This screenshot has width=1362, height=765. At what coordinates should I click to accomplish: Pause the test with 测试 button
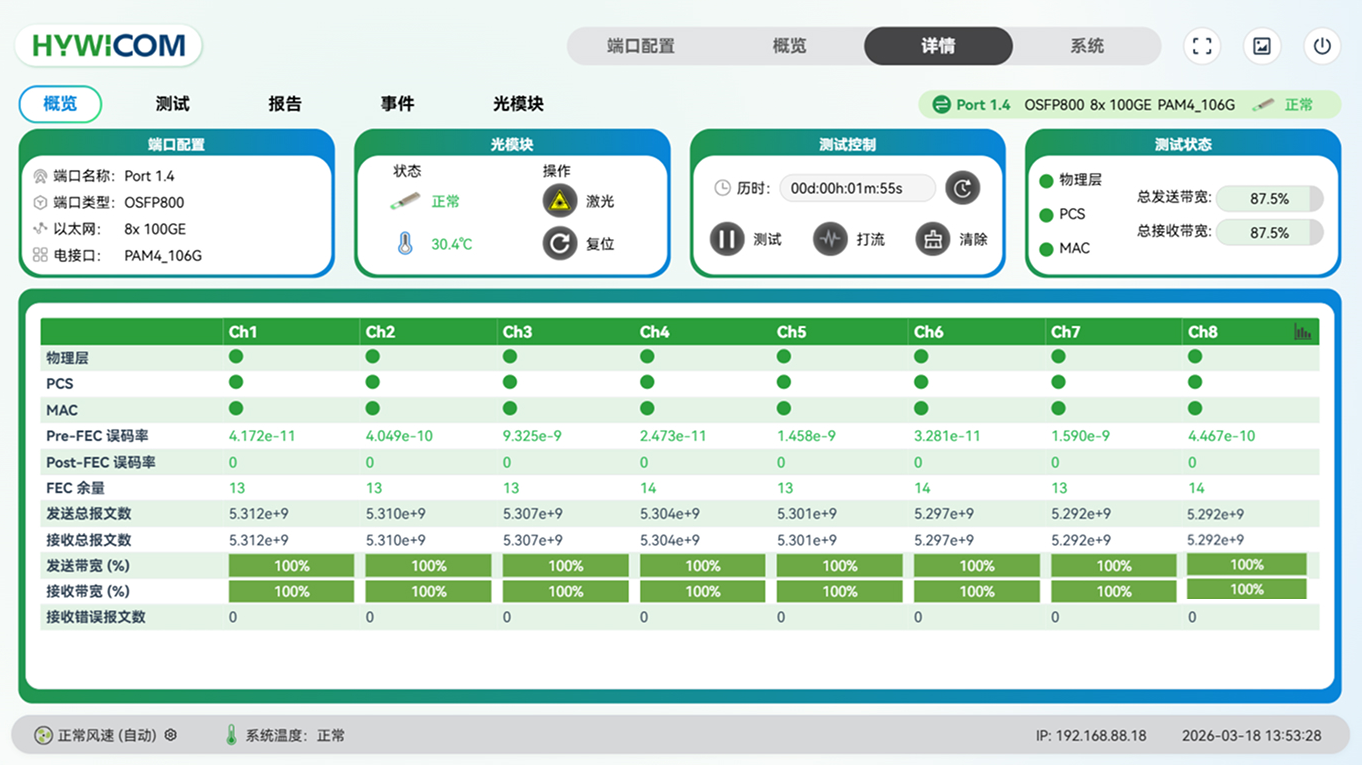(727, 239)
